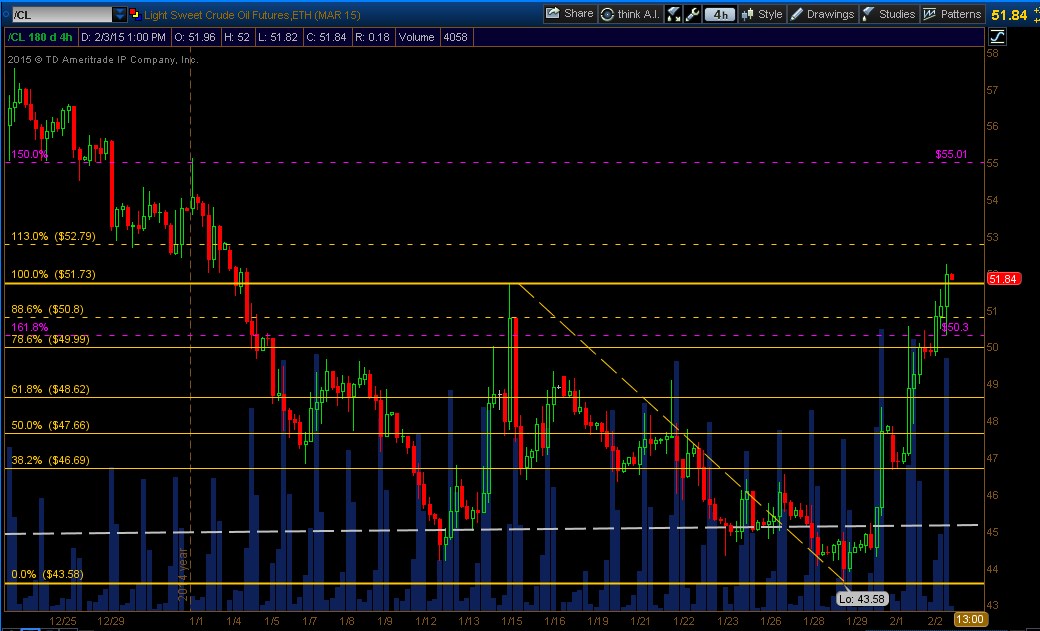The height and width of the screenshot is (631, 1040).
Task: Click the 1/29 date on time axis
Action: tap(856, 621)
